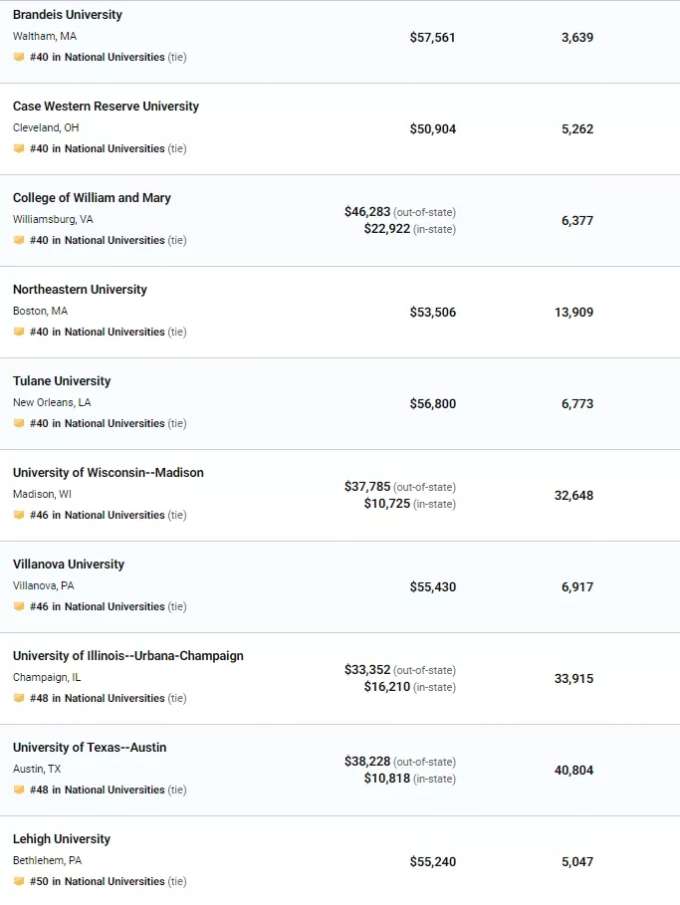
Task: Click the ranking badge icon for Case Western Reserve
Action: pyautogui.click(x=19, y=149)
